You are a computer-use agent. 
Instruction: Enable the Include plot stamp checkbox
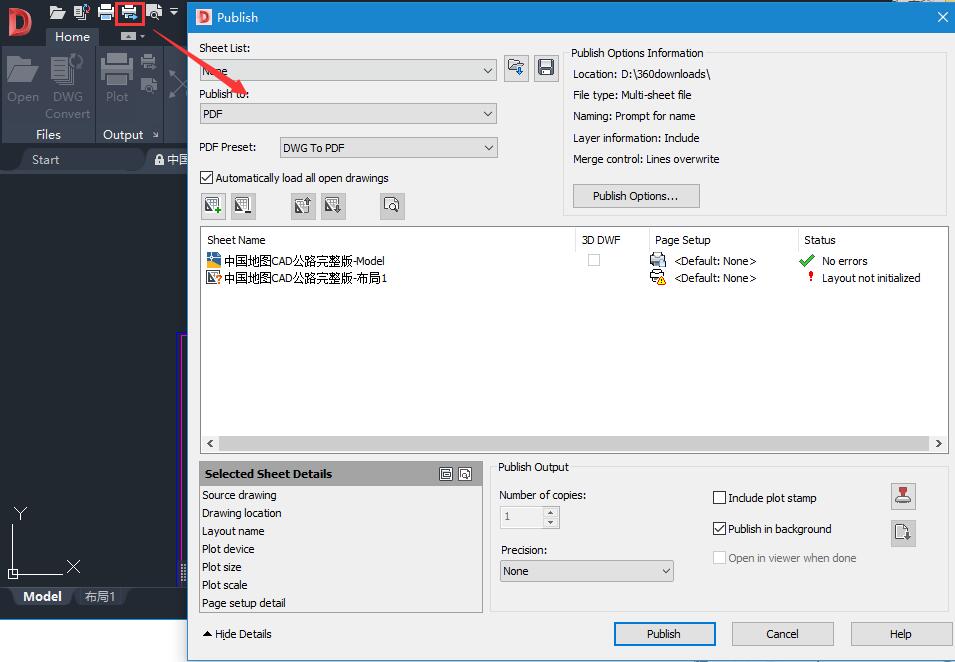(x=719, y=498)
